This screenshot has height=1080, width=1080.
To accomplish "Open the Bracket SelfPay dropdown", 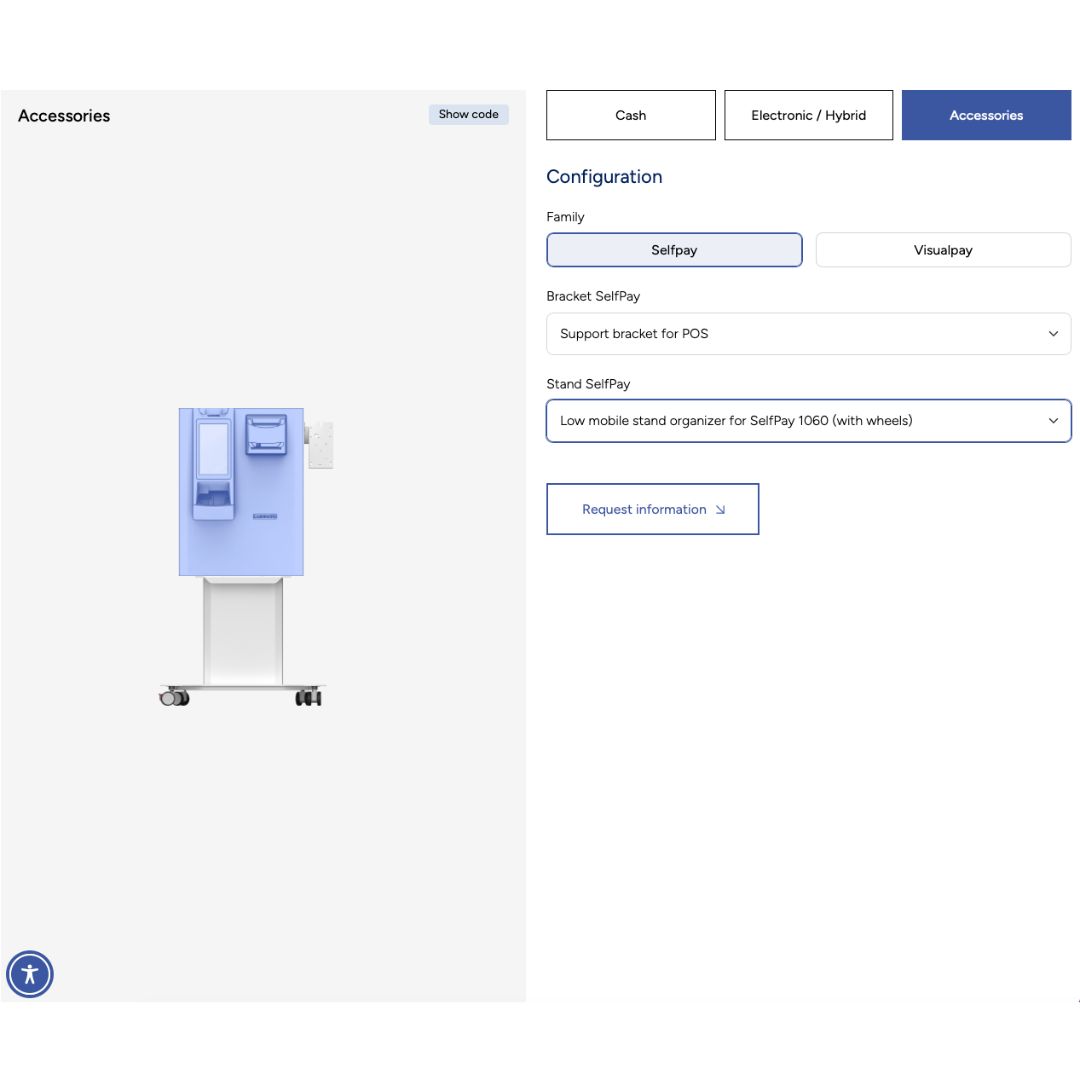I will (809, 334).
